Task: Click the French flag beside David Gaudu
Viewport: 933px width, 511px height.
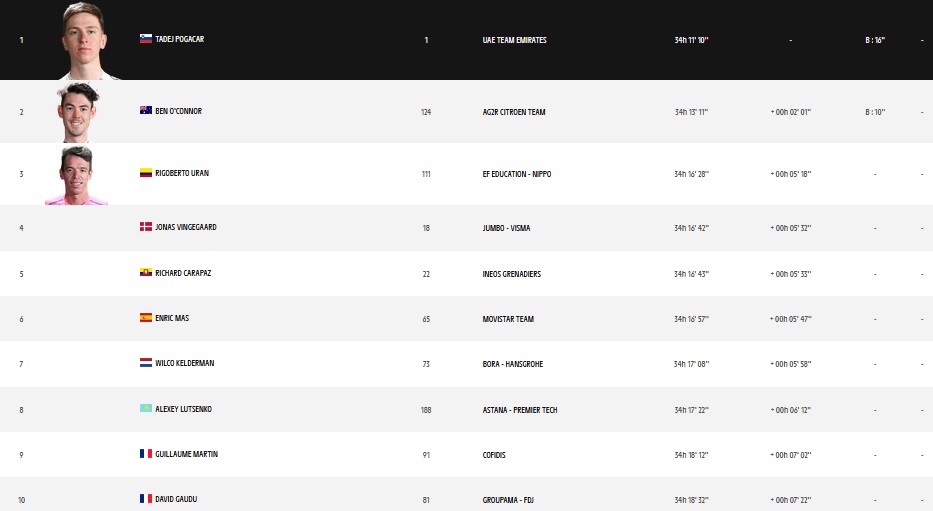Action: 145,498
